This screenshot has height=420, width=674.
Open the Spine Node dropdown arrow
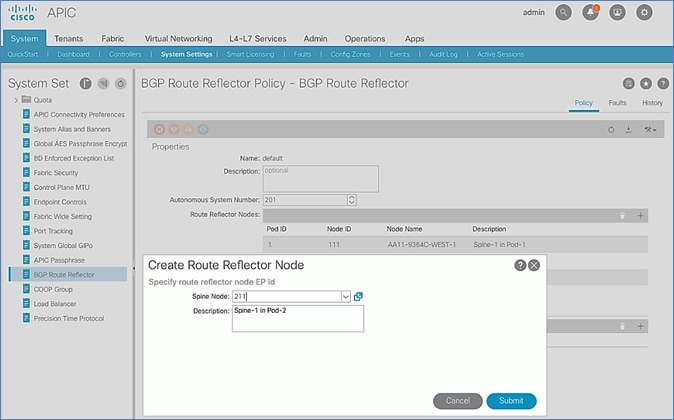[x=346, y=296]
